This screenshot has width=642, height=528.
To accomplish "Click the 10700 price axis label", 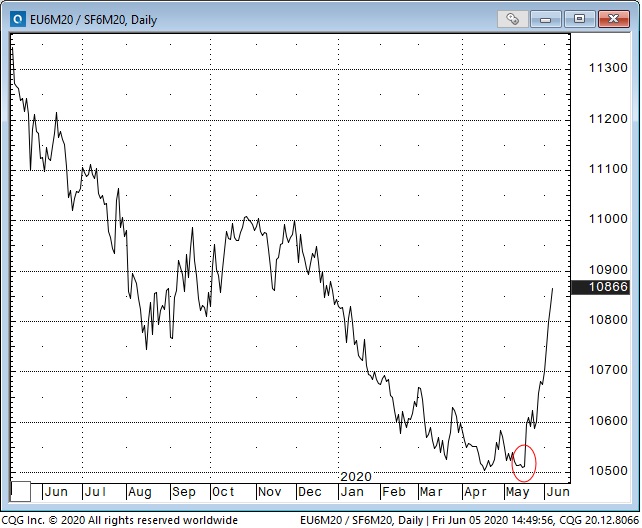I will (x=608, y=370).
